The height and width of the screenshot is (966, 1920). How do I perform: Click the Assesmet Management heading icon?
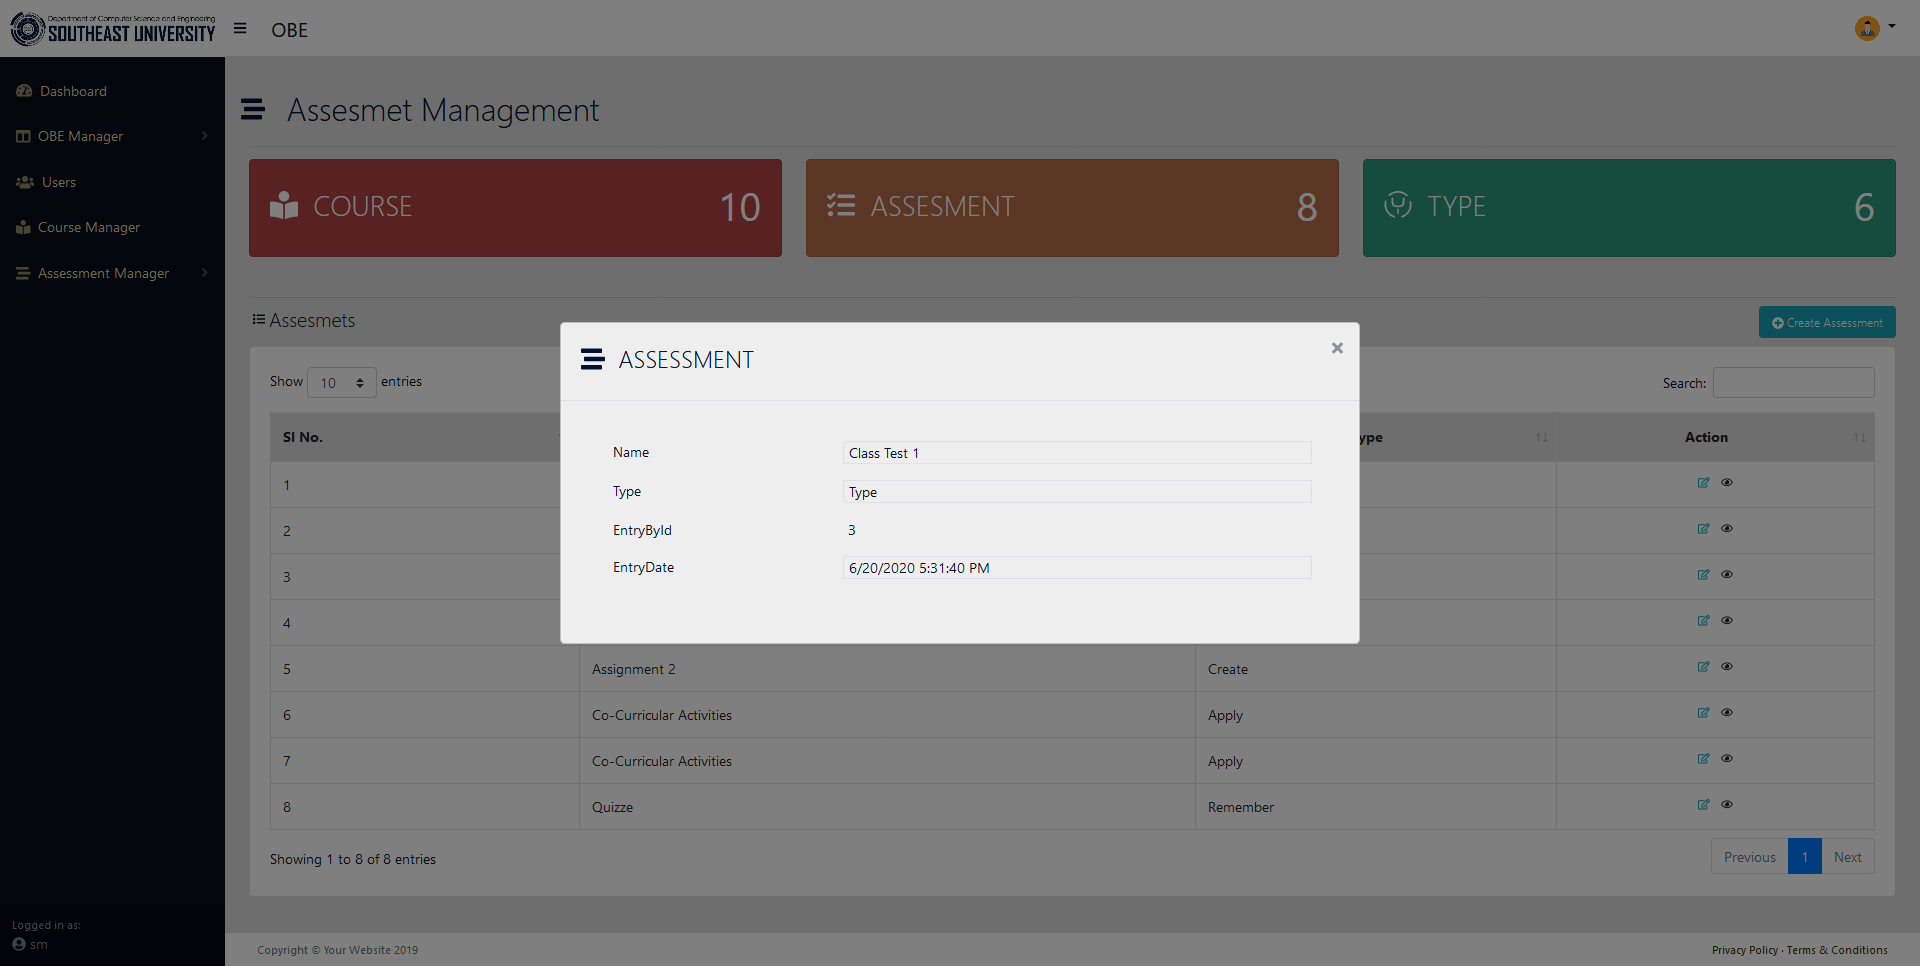pos(253,109)
